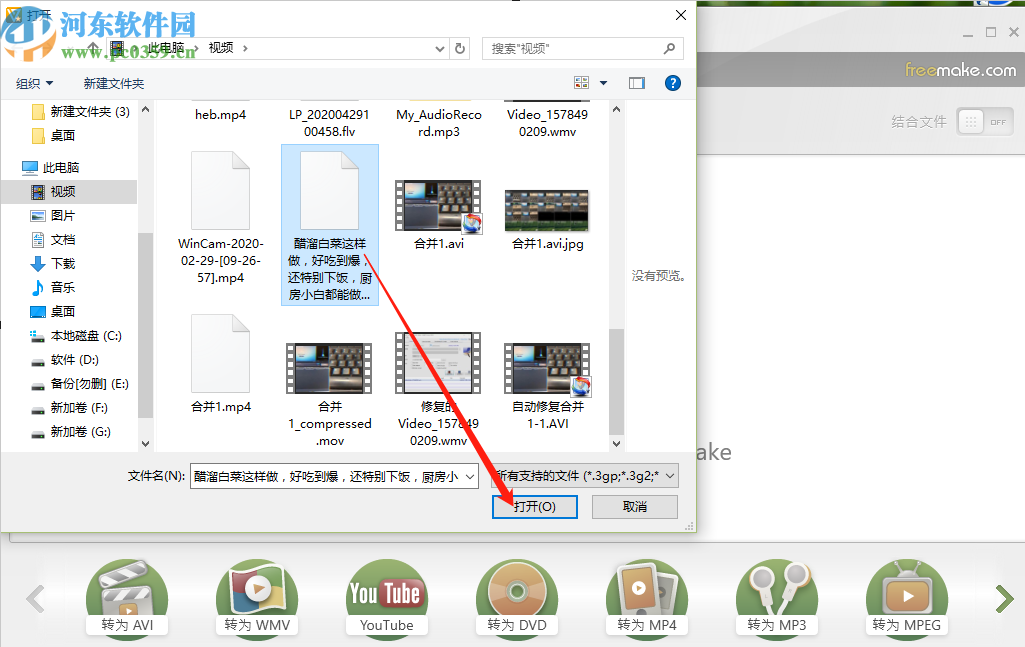Select the 转为 MP3 conversion icon

777,598
